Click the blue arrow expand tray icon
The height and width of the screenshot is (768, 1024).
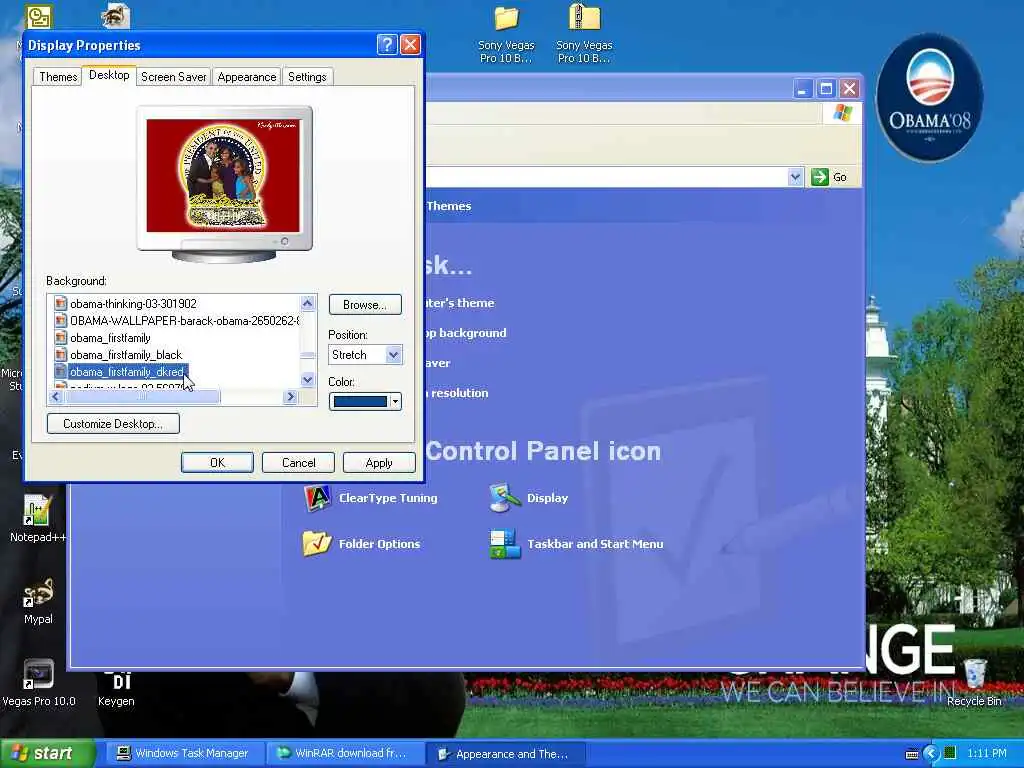[931, 754]
